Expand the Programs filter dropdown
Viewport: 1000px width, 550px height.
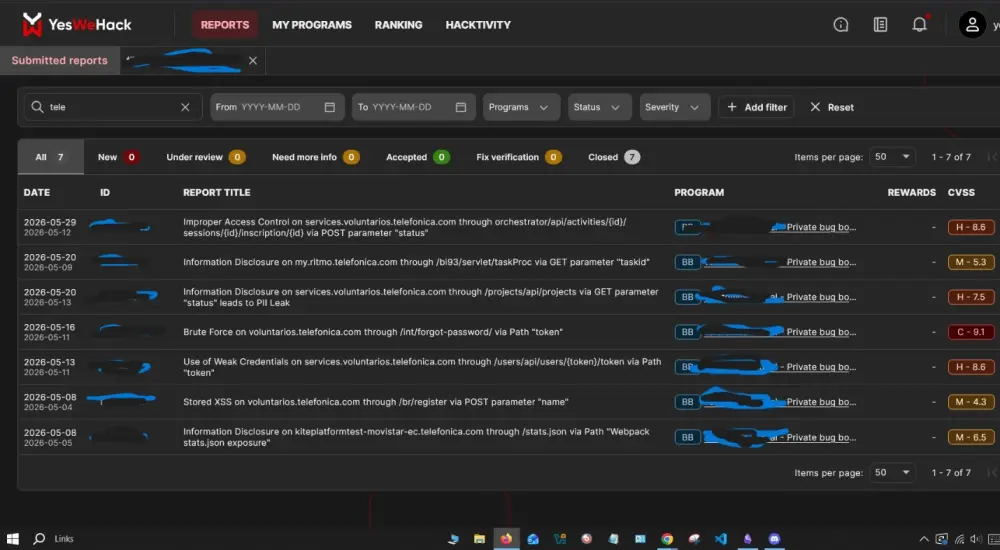click(521, 107)
